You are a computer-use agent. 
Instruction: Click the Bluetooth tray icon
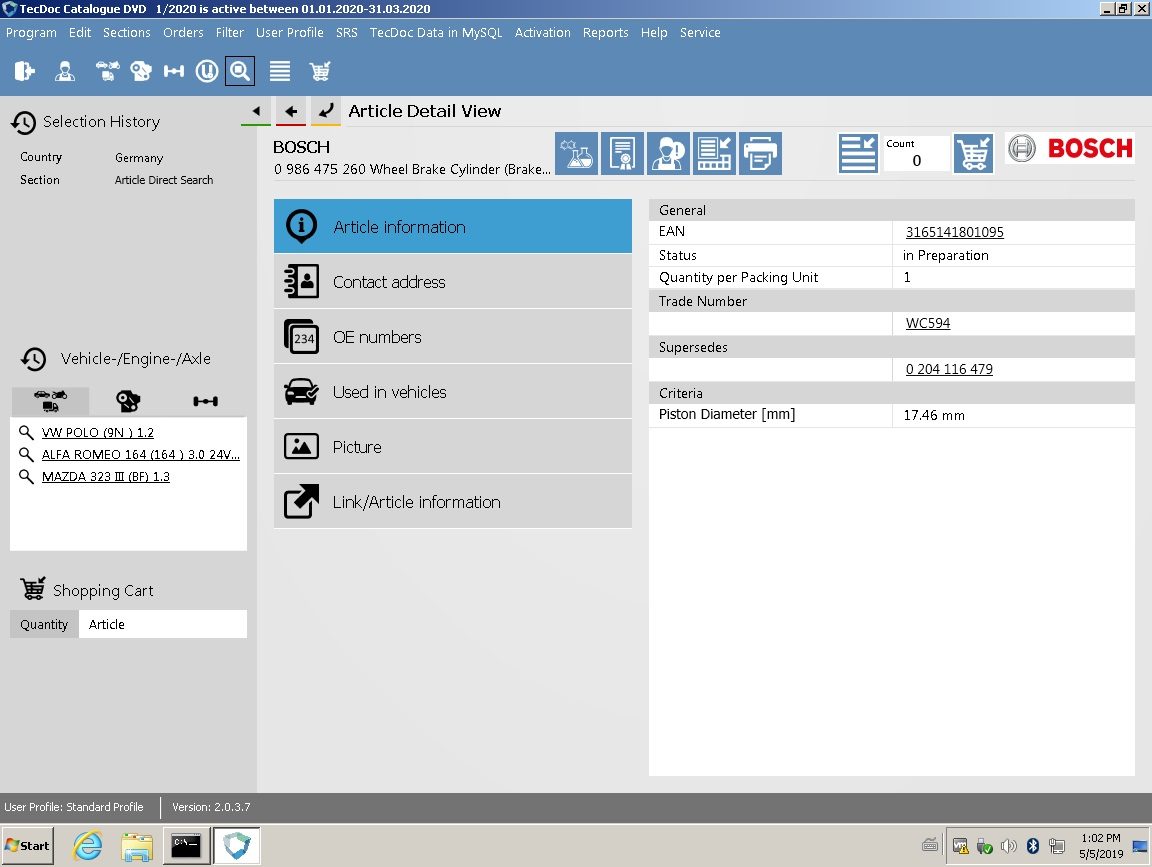click(x=1032, y=846)
